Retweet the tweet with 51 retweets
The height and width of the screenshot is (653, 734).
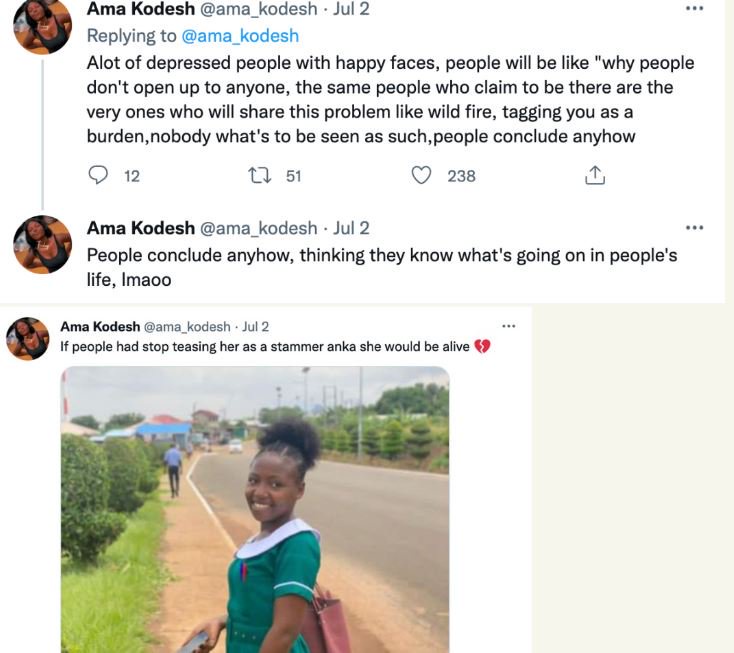(258, 176)
